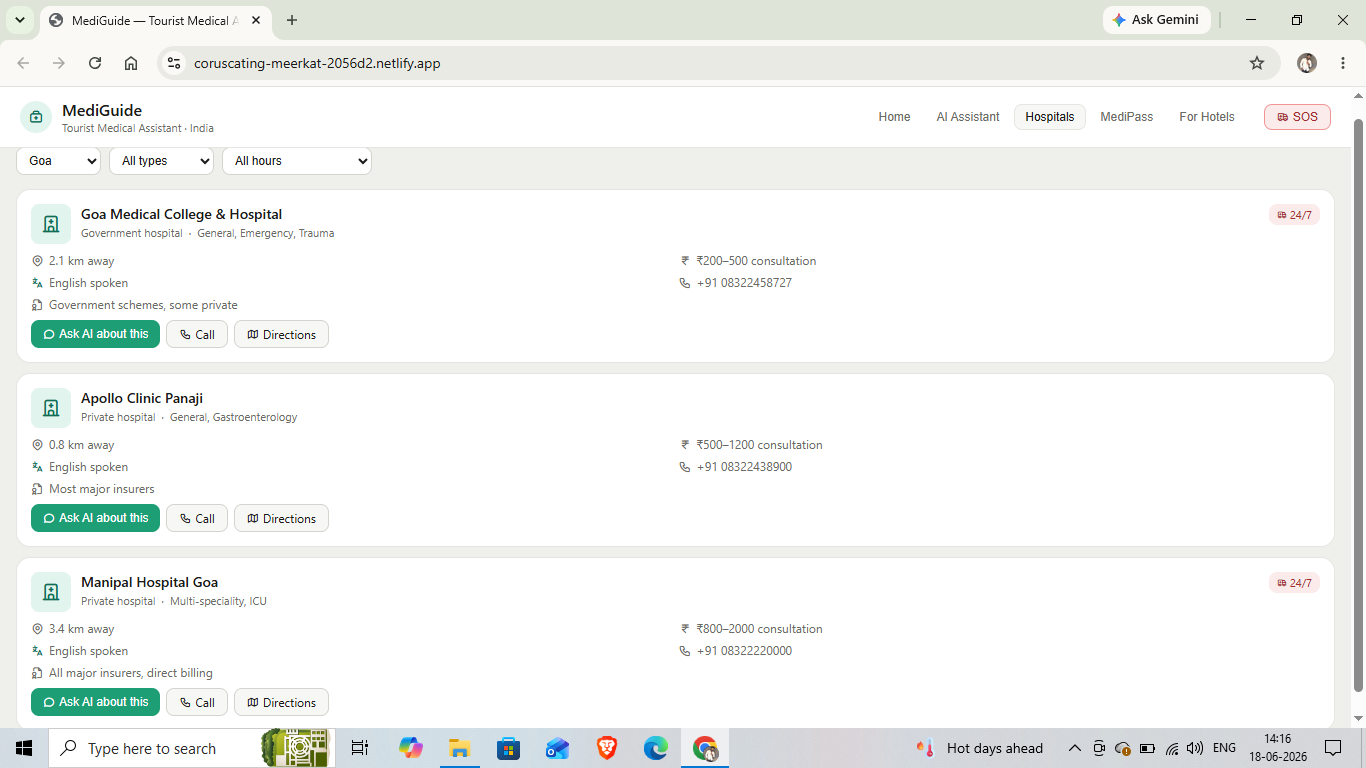
Task: Click the phone icon next to +91 08322220000
Action: (x=685, y=651)
